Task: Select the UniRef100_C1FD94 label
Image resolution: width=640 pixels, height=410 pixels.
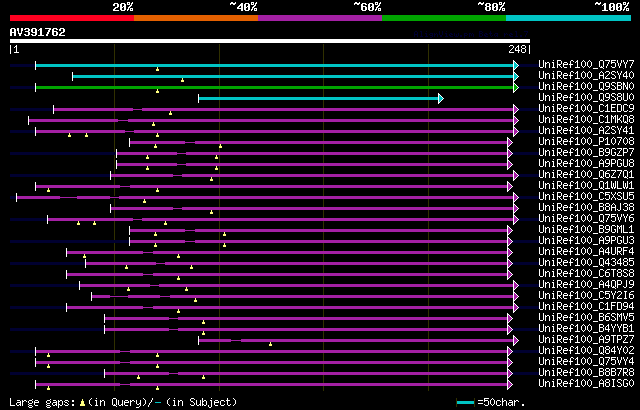Action: pos(586,307)
